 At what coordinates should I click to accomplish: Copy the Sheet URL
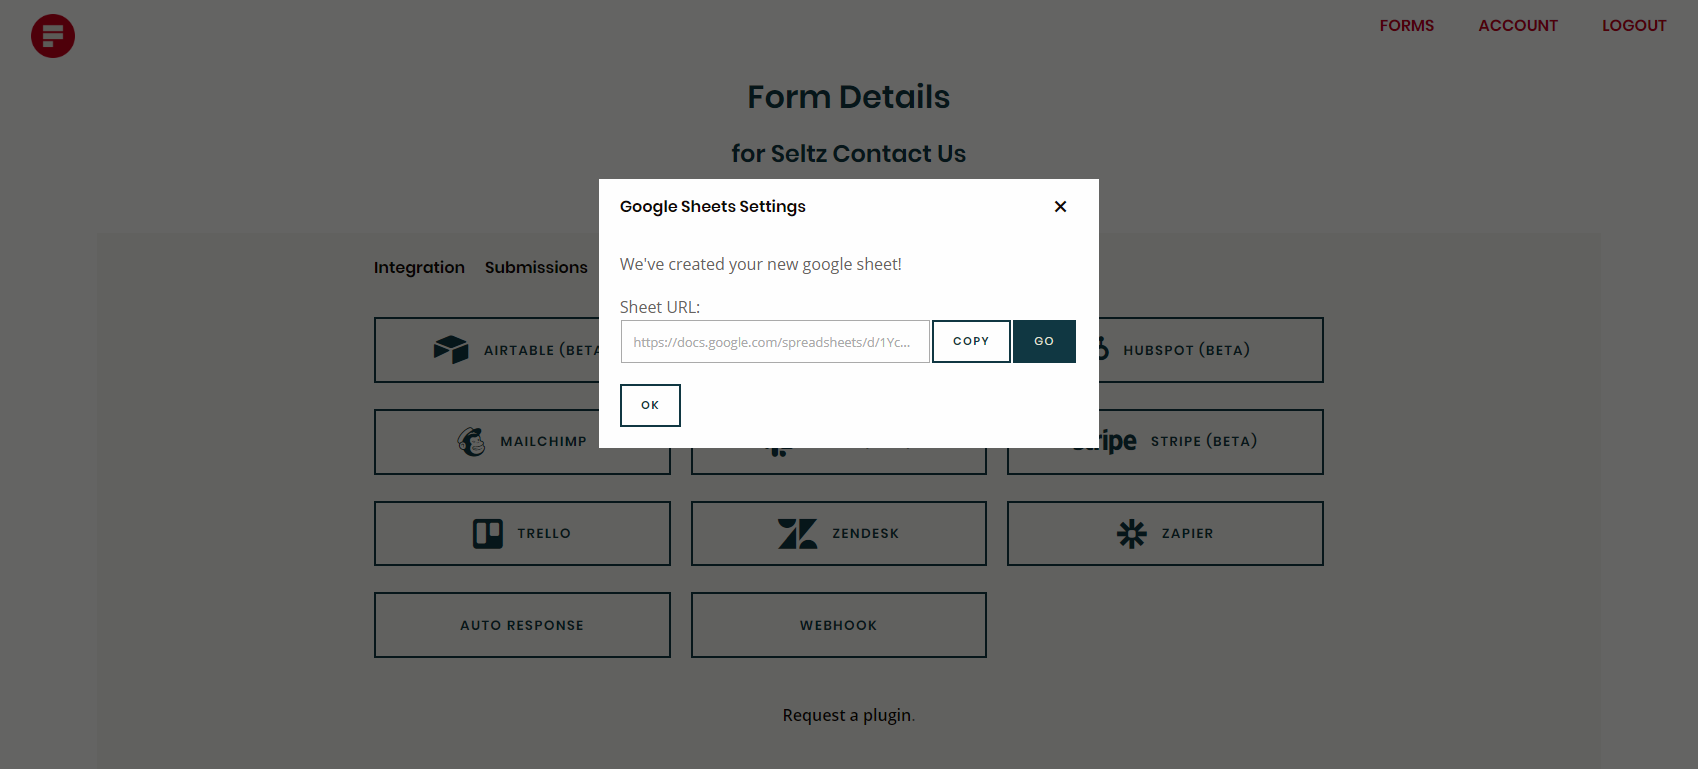point(970,341)
